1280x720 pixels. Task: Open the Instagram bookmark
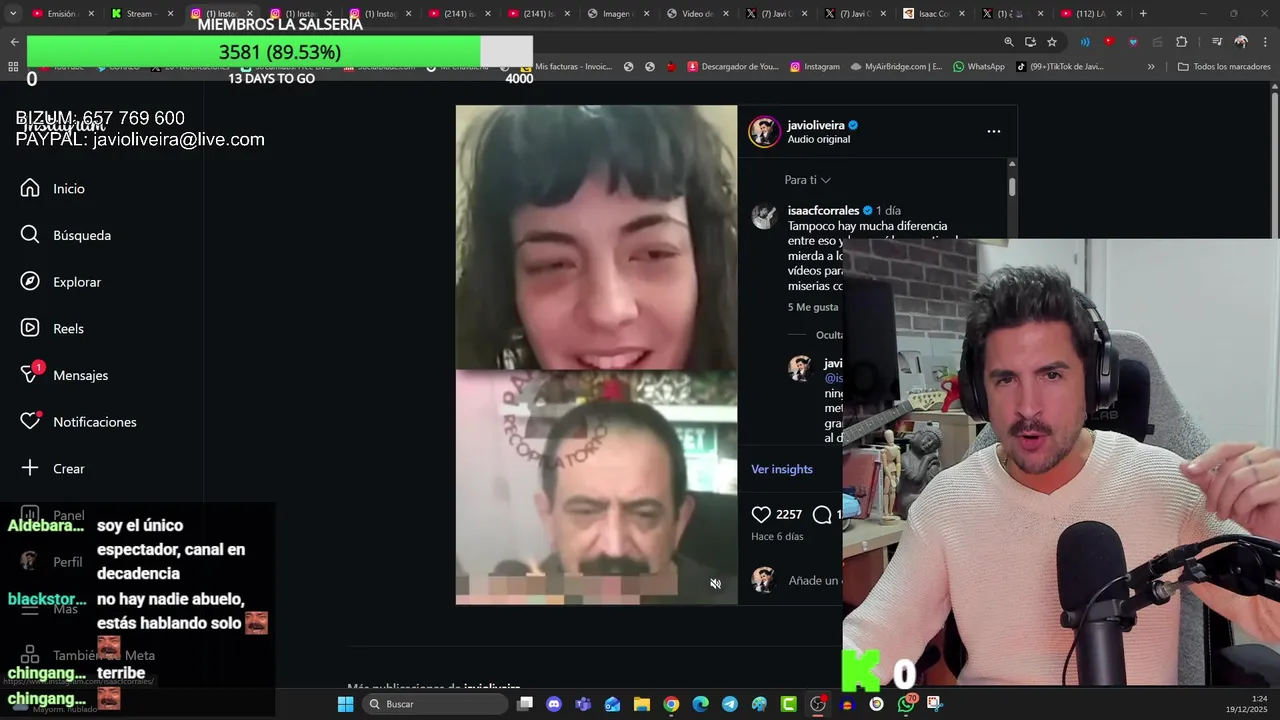coord(814,67)
